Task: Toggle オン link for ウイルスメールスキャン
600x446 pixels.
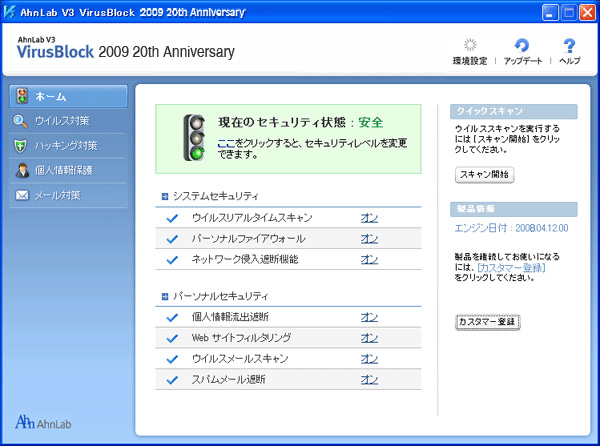Action: [369, 359]
